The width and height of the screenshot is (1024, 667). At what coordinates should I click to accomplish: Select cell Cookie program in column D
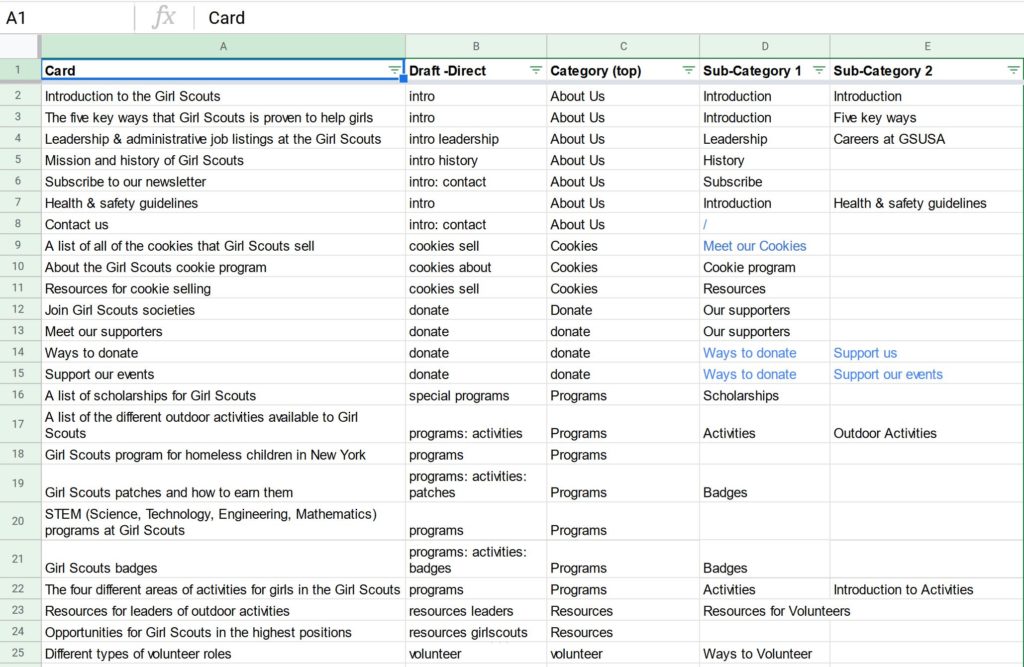(765, 268)
